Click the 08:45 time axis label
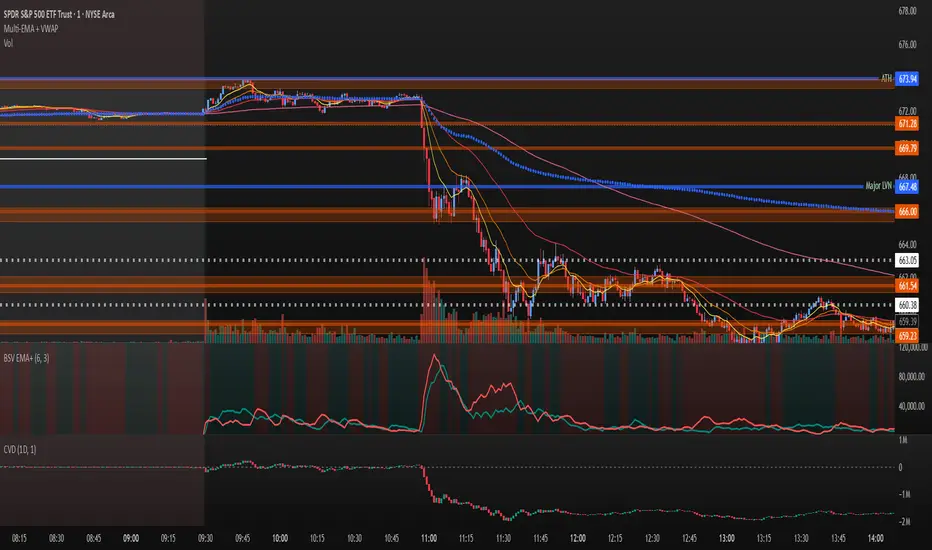932x550 pixels. coord(93,538)
